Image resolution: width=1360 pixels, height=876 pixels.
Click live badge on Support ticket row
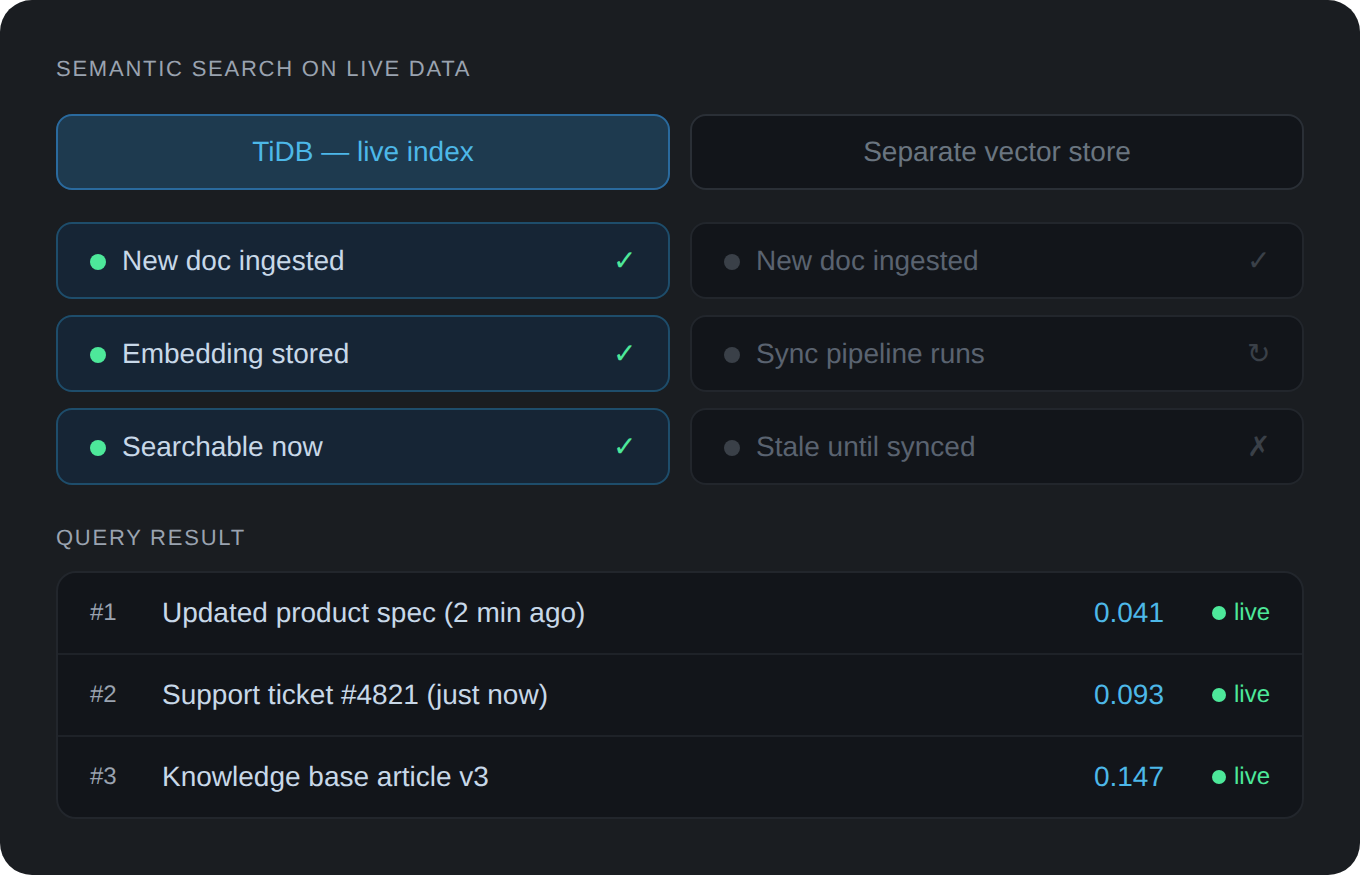pos(1241,695)
